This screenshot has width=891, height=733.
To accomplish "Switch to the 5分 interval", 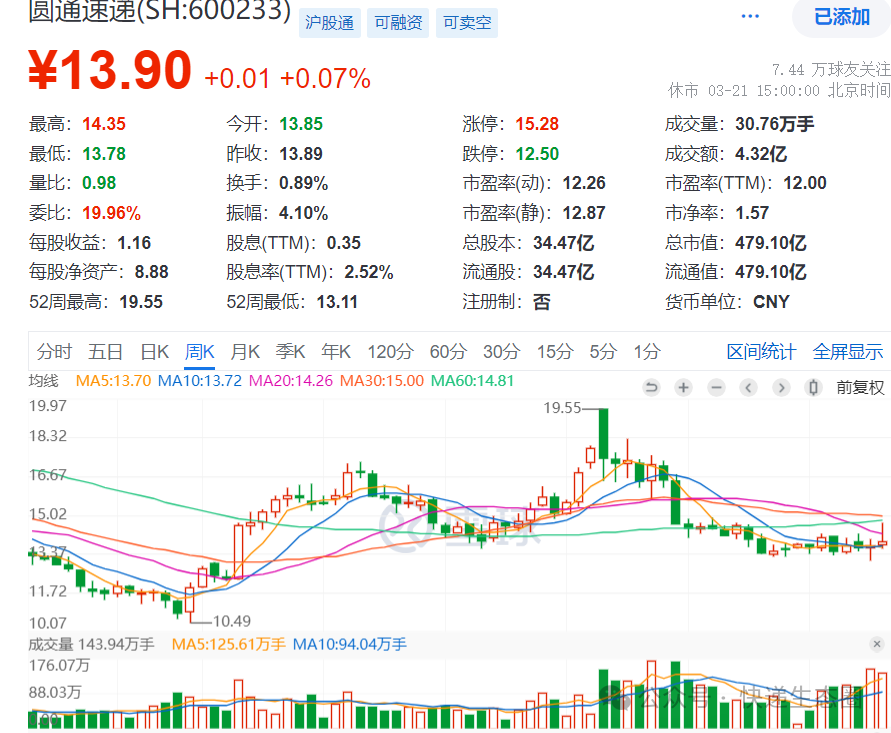I will pos(602,352).
